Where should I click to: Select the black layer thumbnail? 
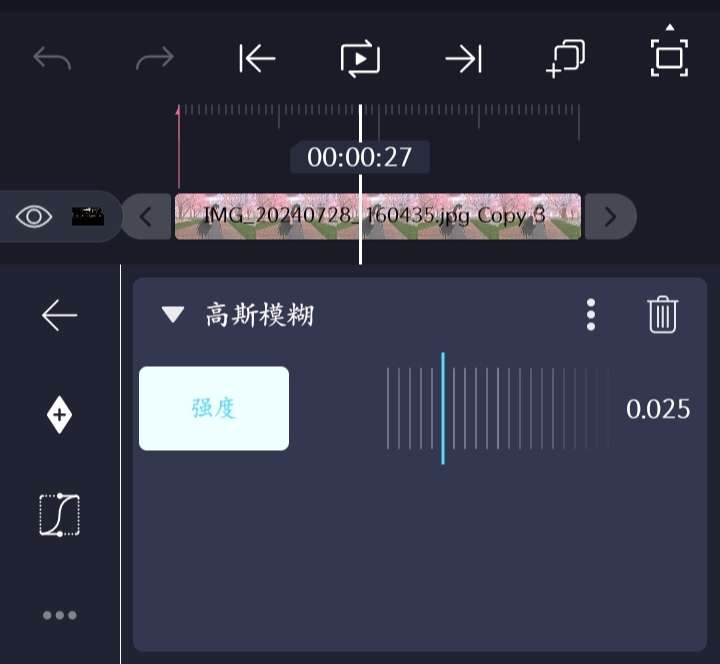click(88, 216)
